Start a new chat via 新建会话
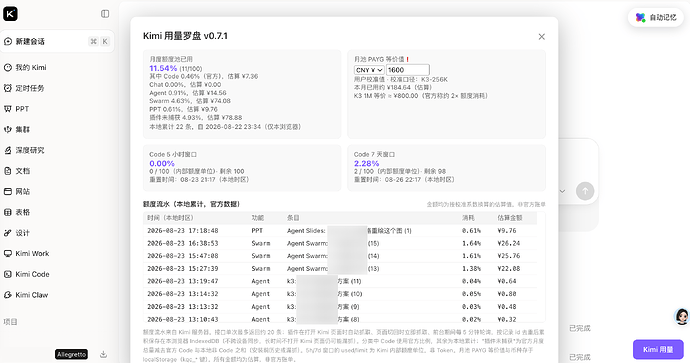690x363 pixels. tap(57, 41)
